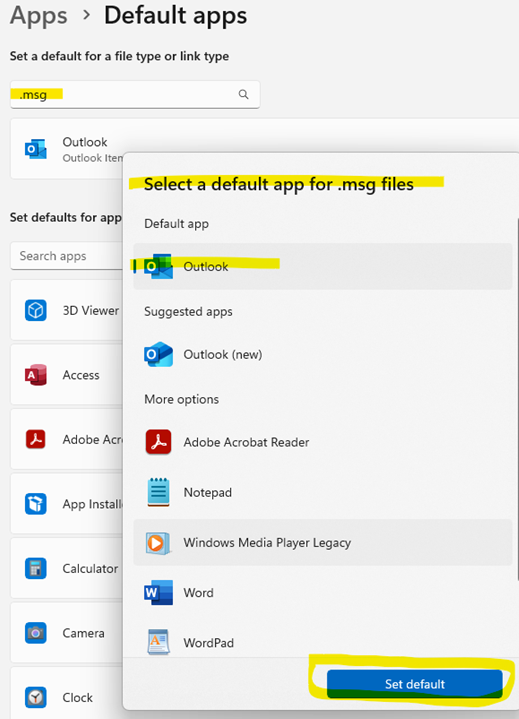Image resolution: width=519 pixels, height=719 pixels.
Task: Open App Installer icon in list
Action: coord(35,504)
